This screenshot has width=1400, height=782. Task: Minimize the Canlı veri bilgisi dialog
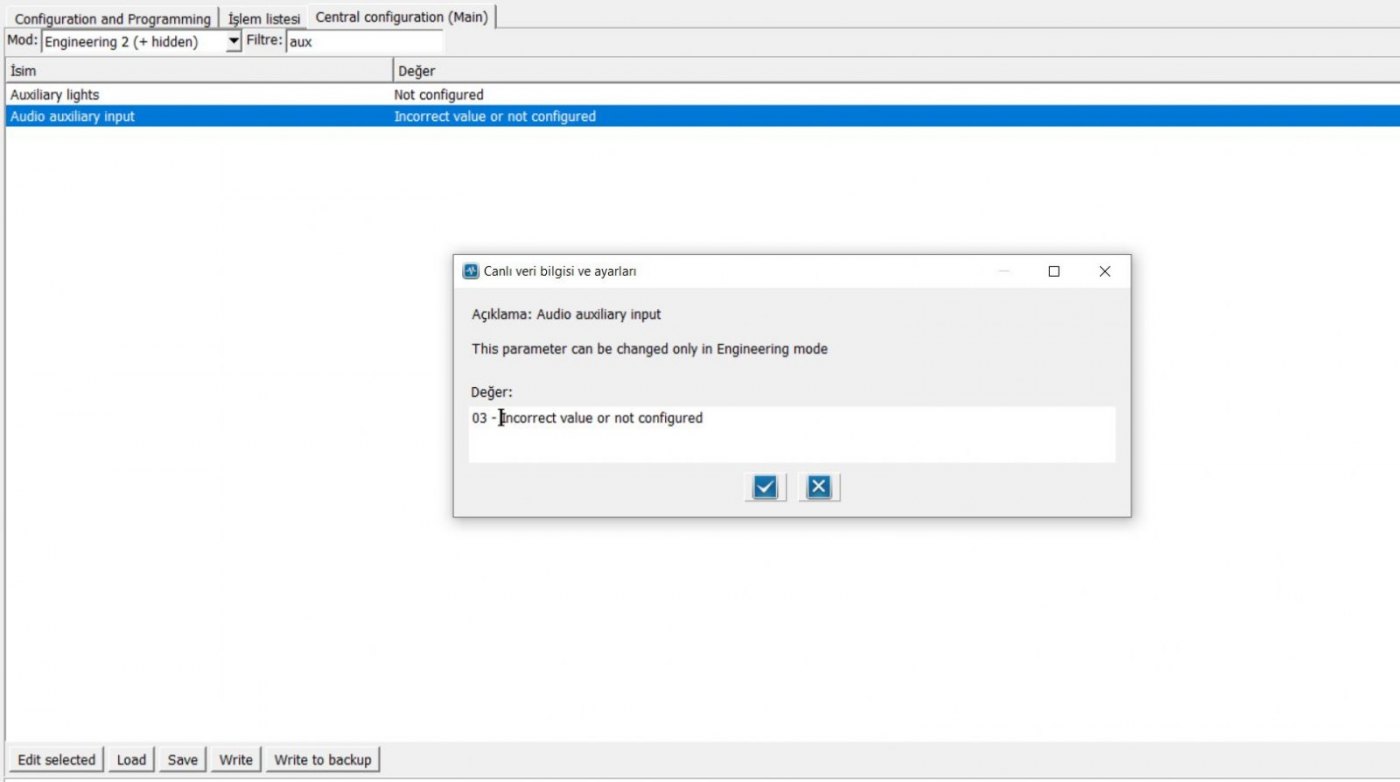point(1003,271)
